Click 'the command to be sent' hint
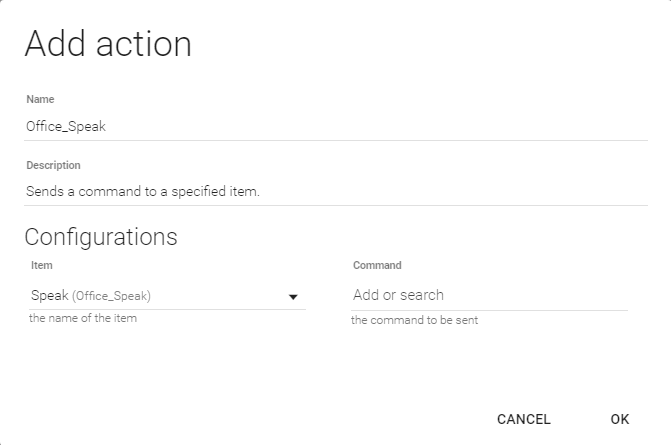 [414, 321]
